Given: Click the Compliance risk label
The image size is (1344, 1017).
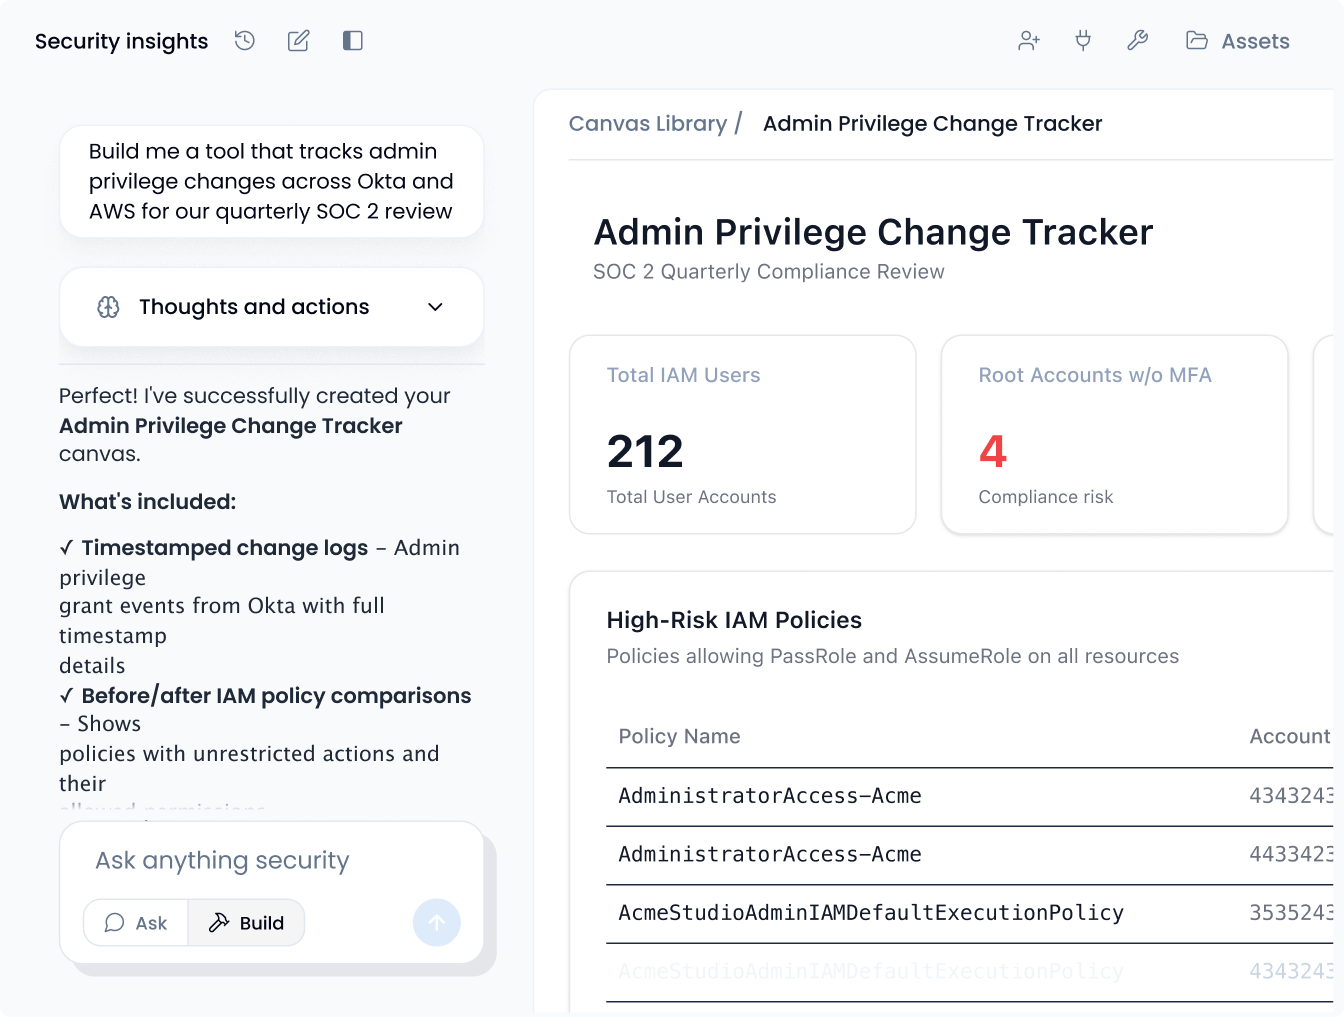Looking at the screenshot, I should coord(1046,497).
